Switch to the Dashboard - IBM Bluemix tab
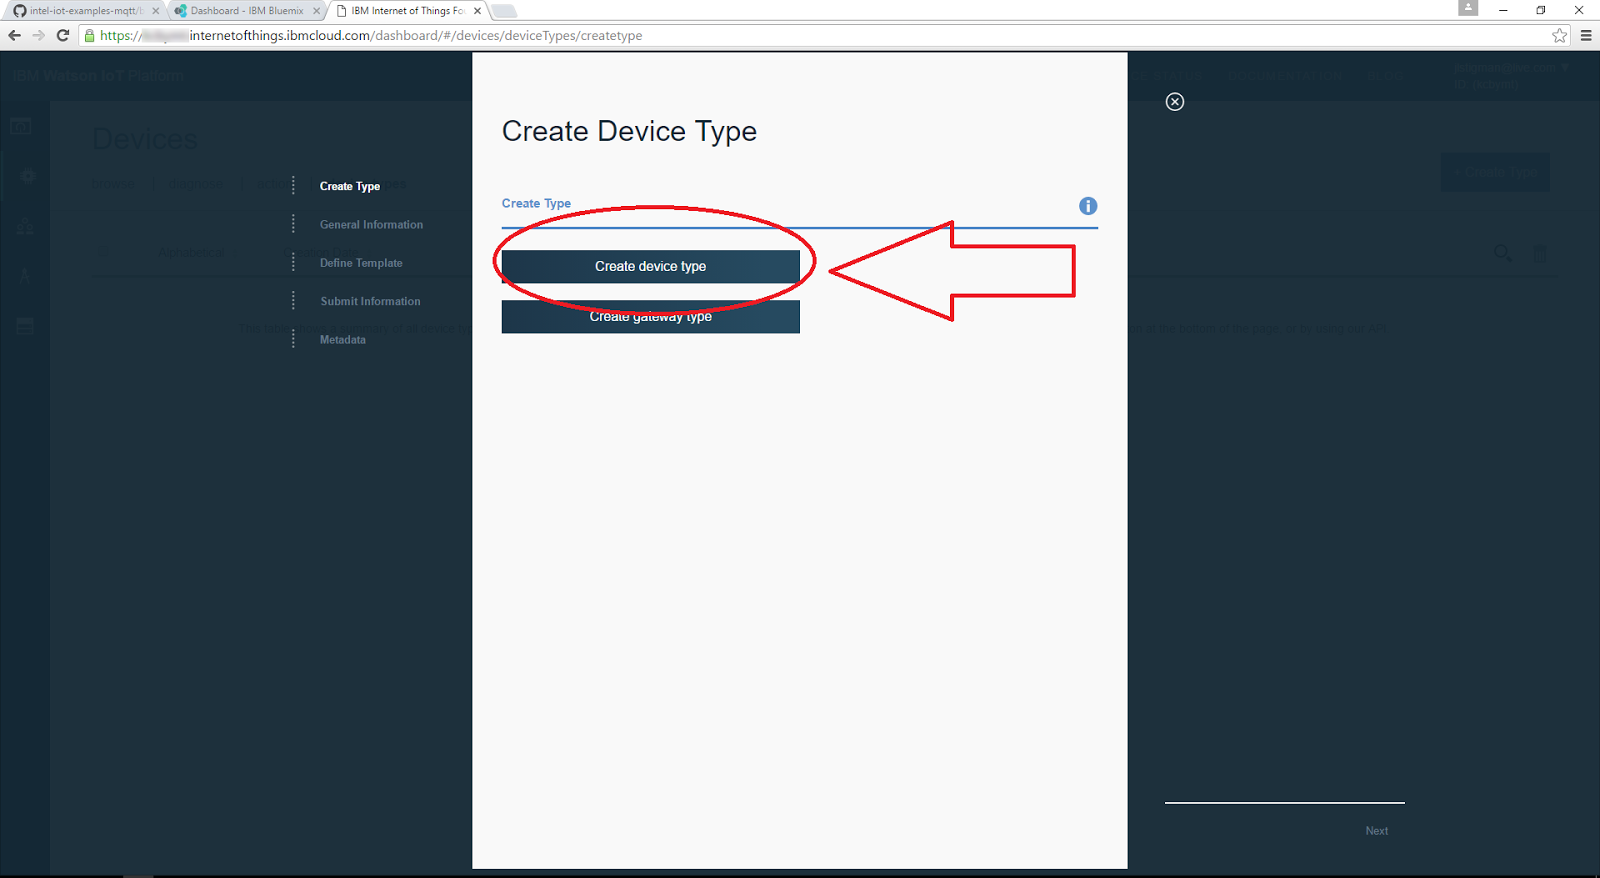The height and width of the screenshot is (878, 1600). [x=246, y=11]
